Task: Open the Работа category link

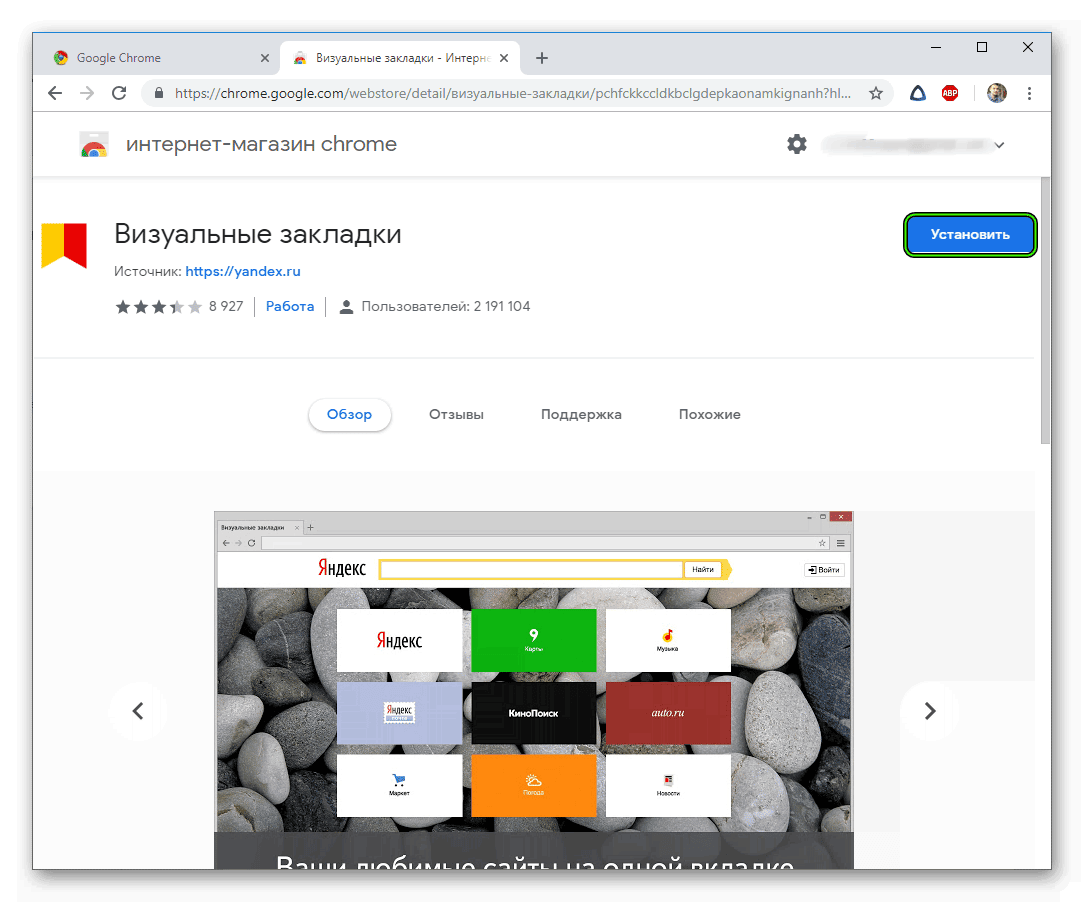Action: click(290, 306)
